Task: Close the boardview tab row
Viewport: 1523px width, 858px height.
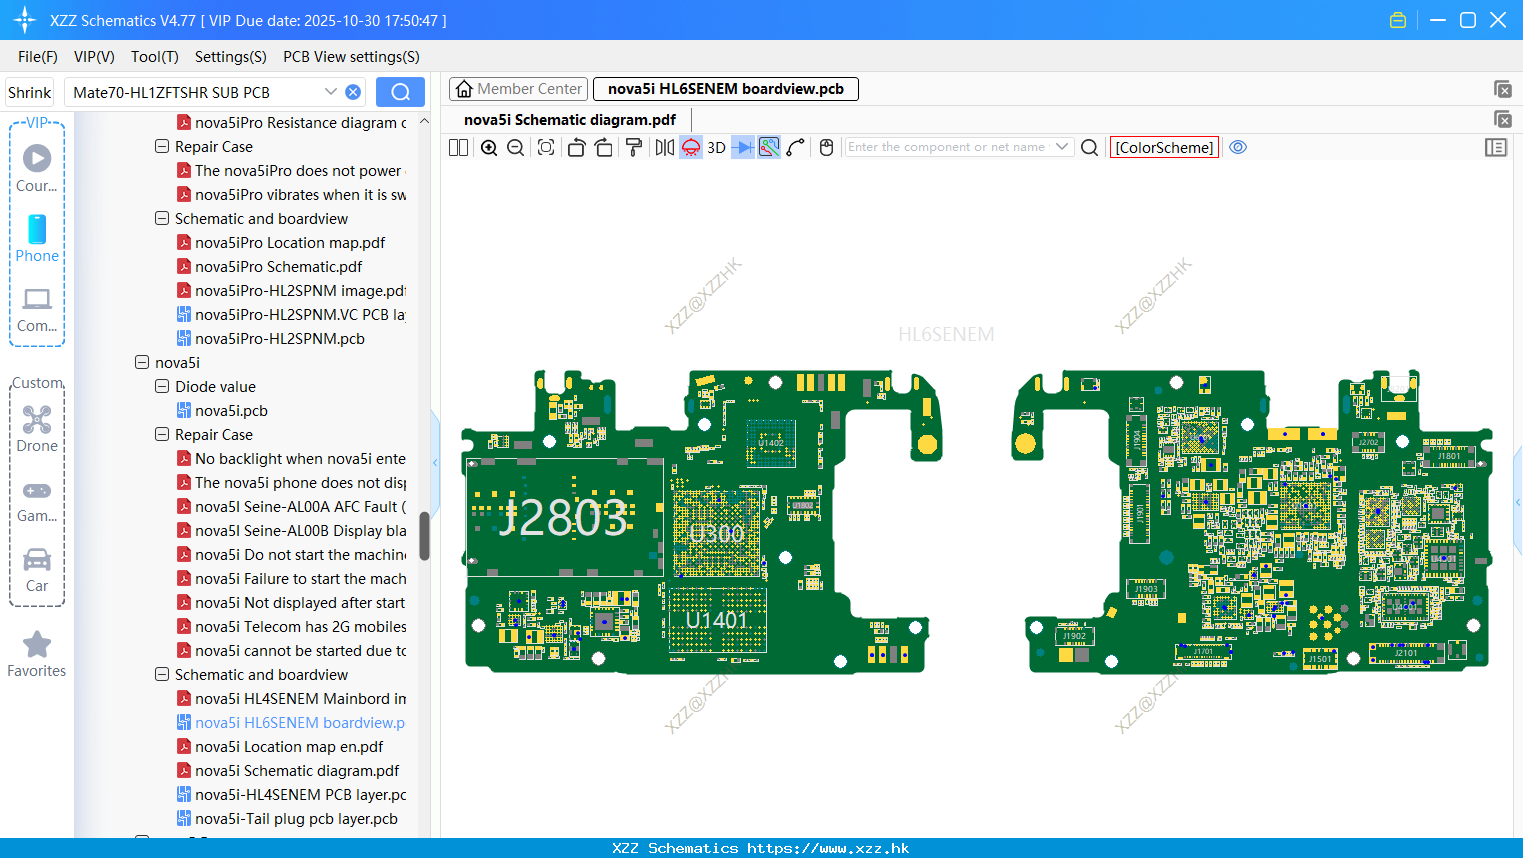Action: [x=1503, y=89]
